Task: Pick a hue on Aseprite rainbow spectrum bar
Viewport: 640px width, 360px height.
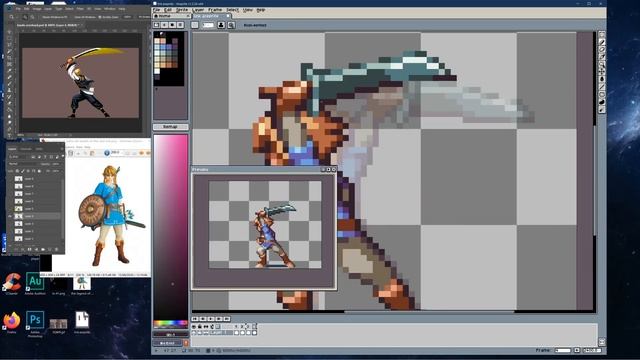Action: 171,324
